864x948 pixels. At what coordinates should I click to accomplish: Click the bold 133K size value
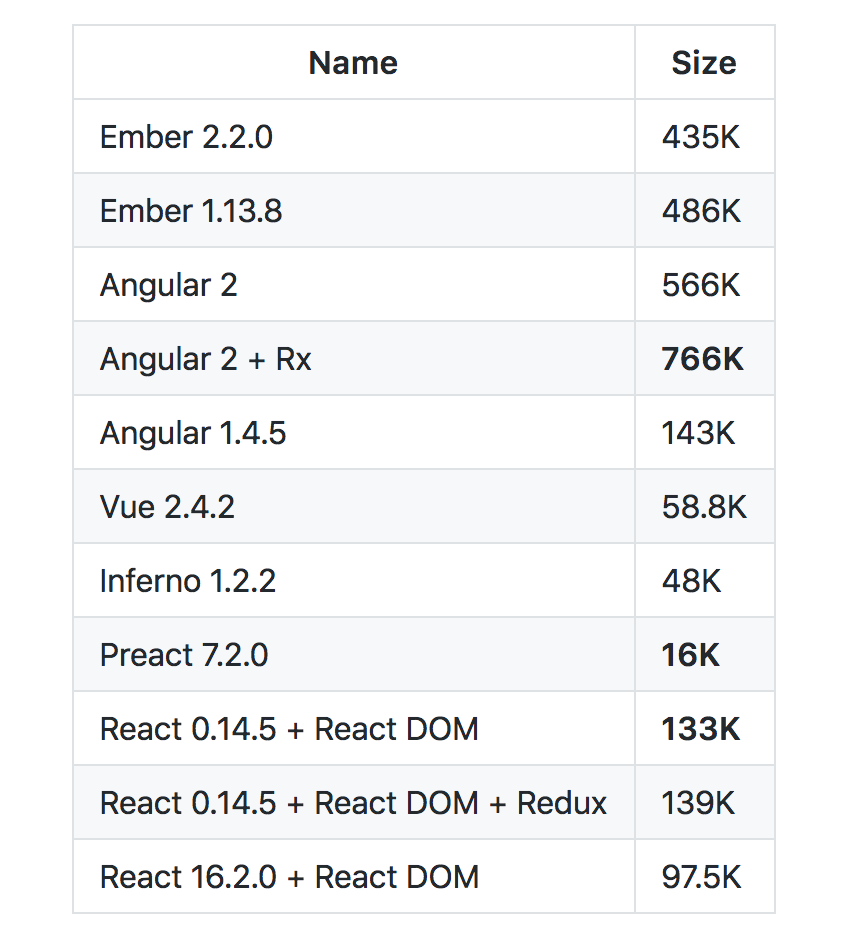pos(701,729)
